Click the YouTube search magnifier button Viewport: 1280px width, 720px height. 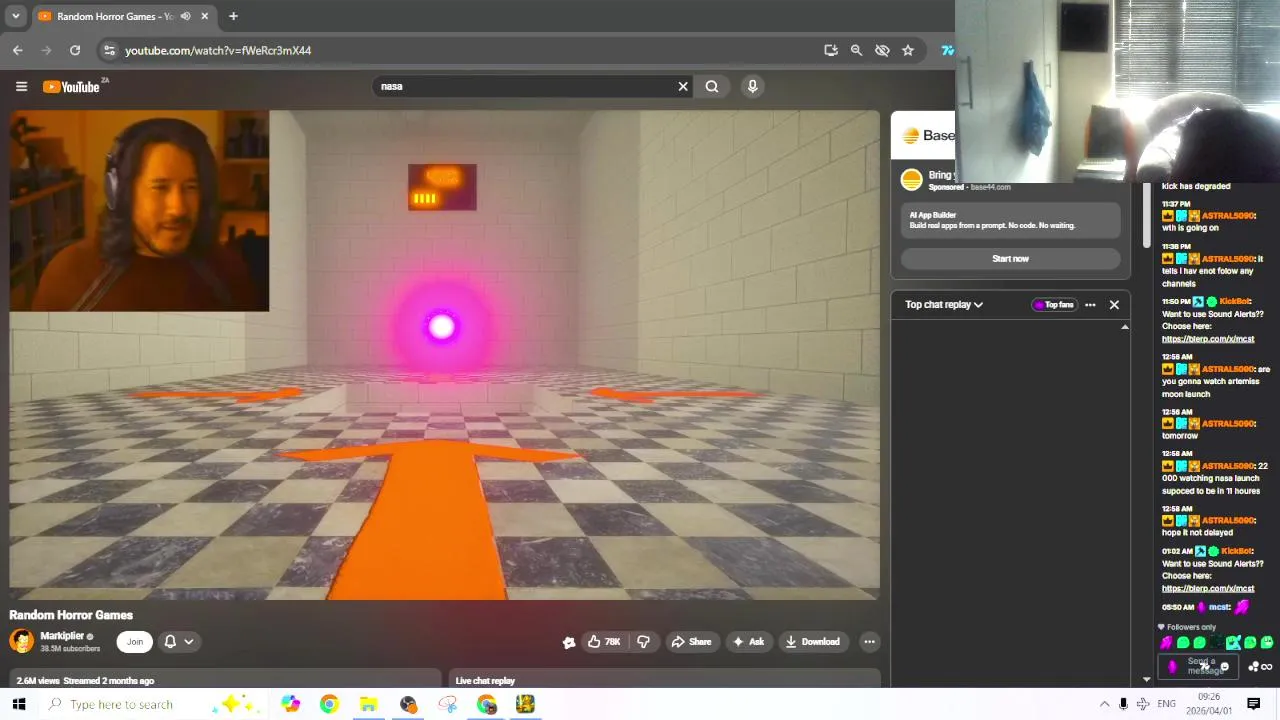712,86
